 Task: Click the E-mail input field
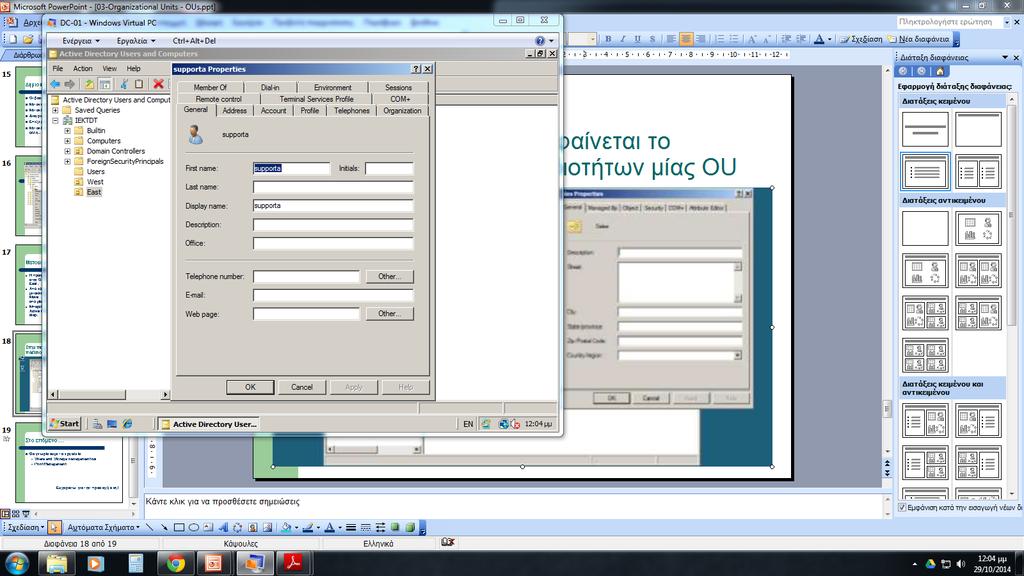[333, 295]
